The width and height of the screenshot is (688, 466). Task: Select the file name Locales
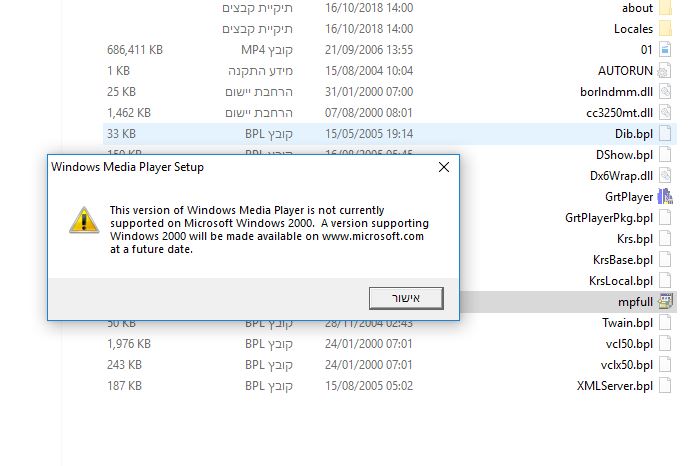click(x=634, y=29)
